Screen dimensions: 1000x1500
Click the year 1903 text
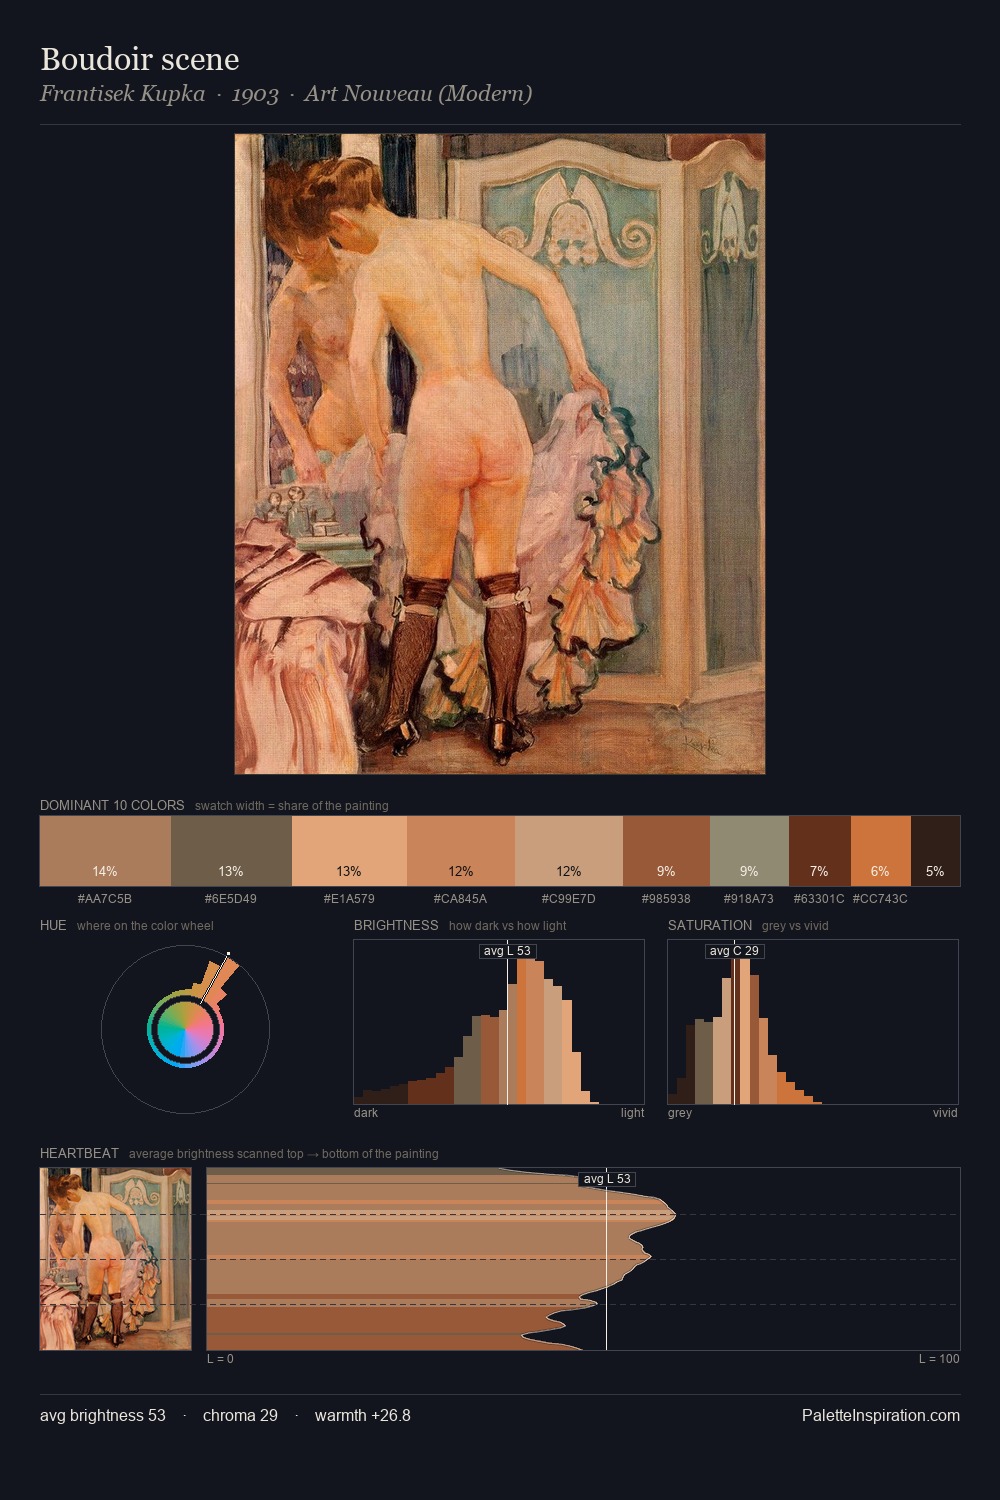(x=255, y=94)
